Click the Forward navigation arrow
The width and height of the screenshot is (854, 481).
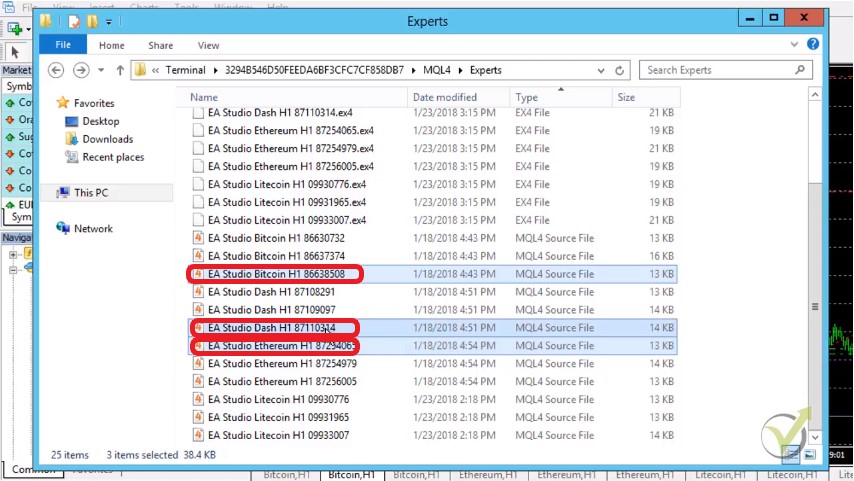81,70
